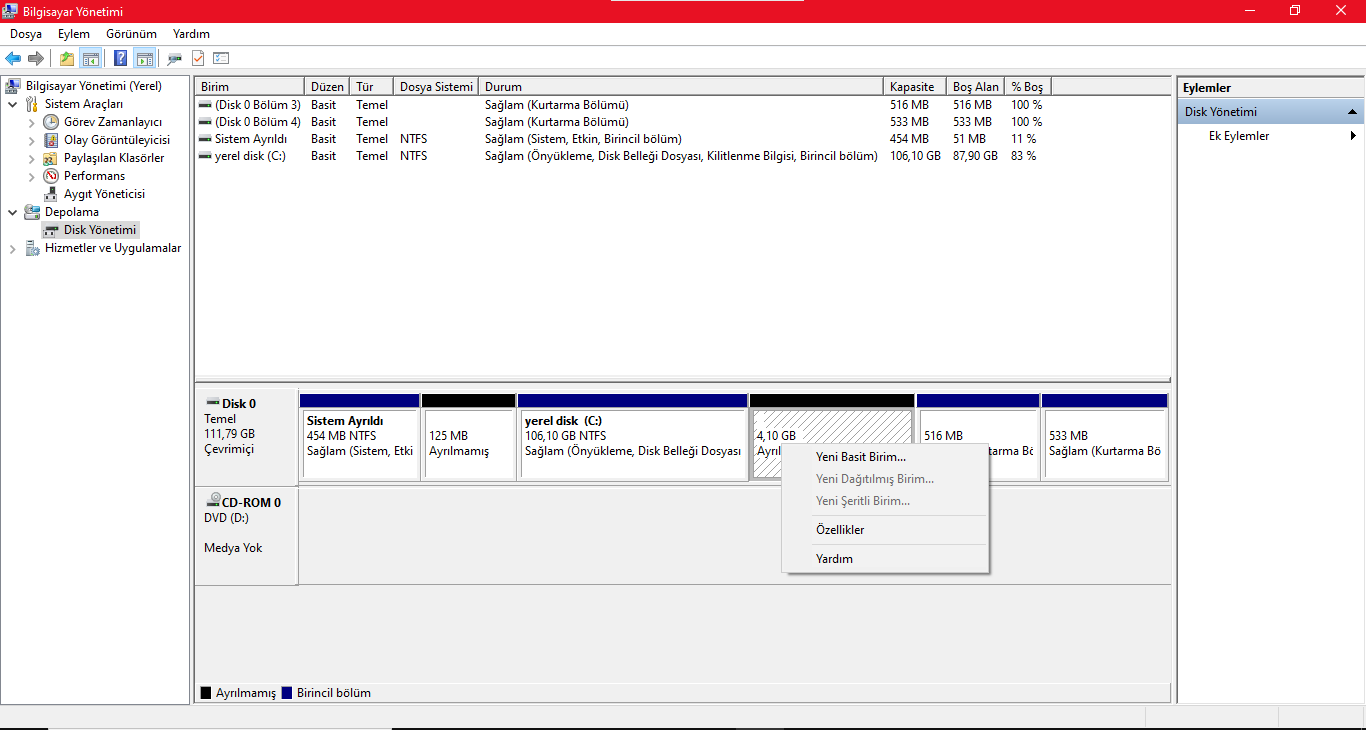
Task: Select the Olay Görüntüleyicisi icon
Action: (x=51, y=140)
